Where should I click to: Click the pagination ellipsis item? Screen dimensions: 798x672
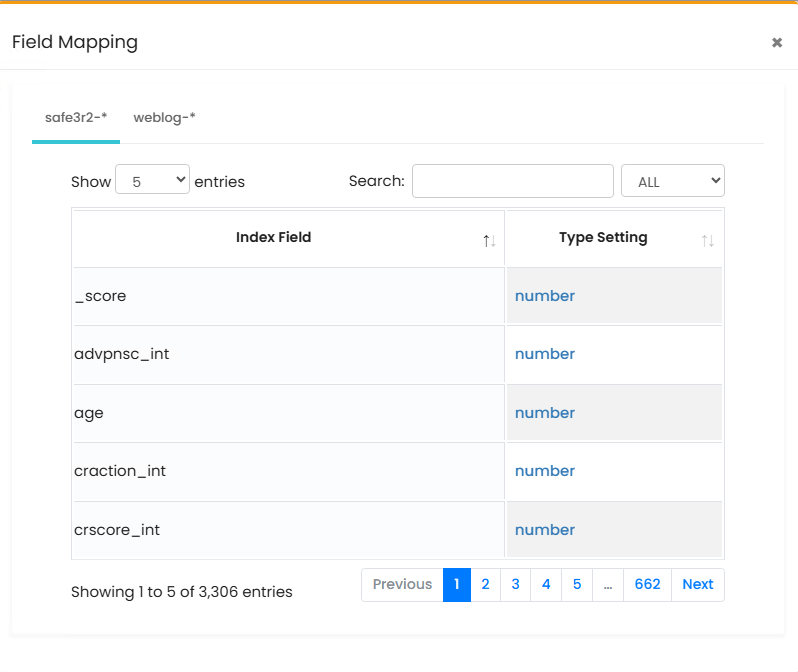[608, 584]
